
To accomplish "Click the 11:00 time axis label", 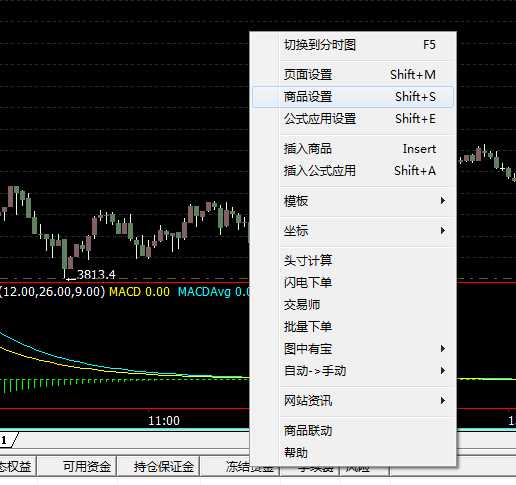I will pyautogui.click(x=164, y=421).
